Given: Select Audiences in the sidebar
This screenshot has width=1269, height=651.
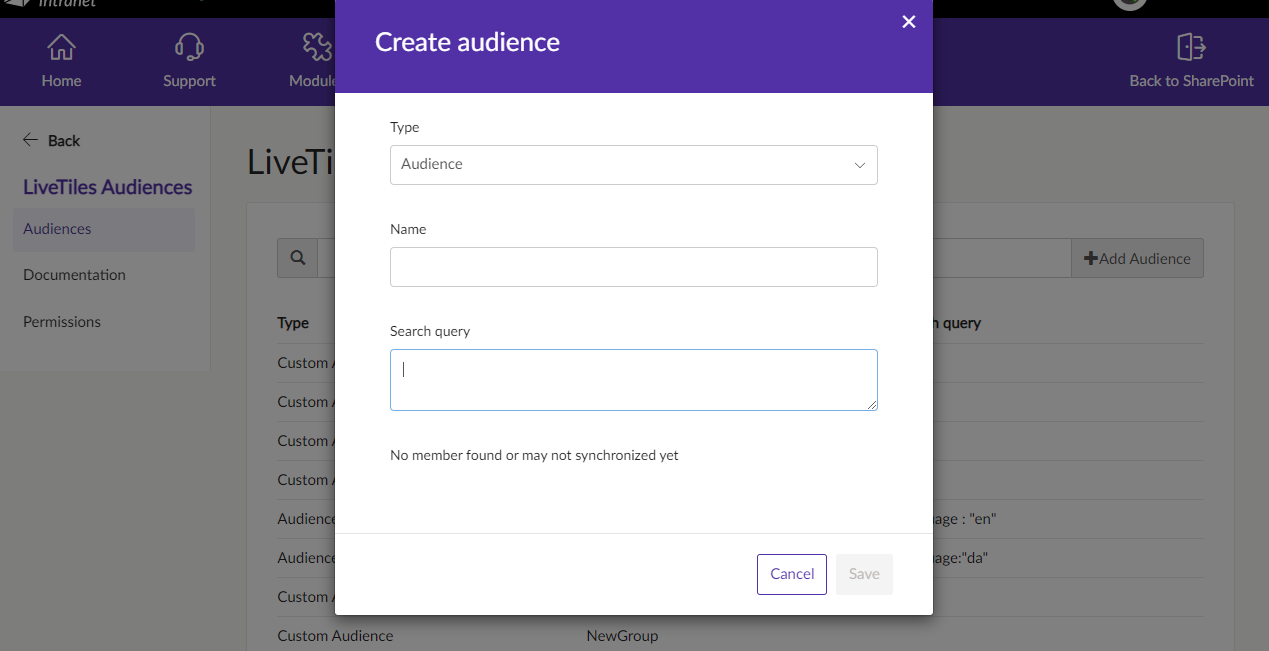Looking at the screenshot, I should pos(104,229).
